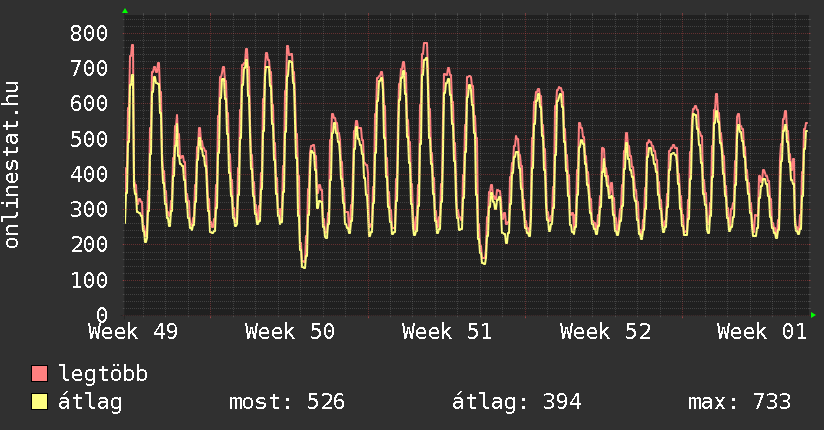Click the green arrow at x-axis end
The height and width of the screenshot is (430, 824).
(x=813, y=315)
